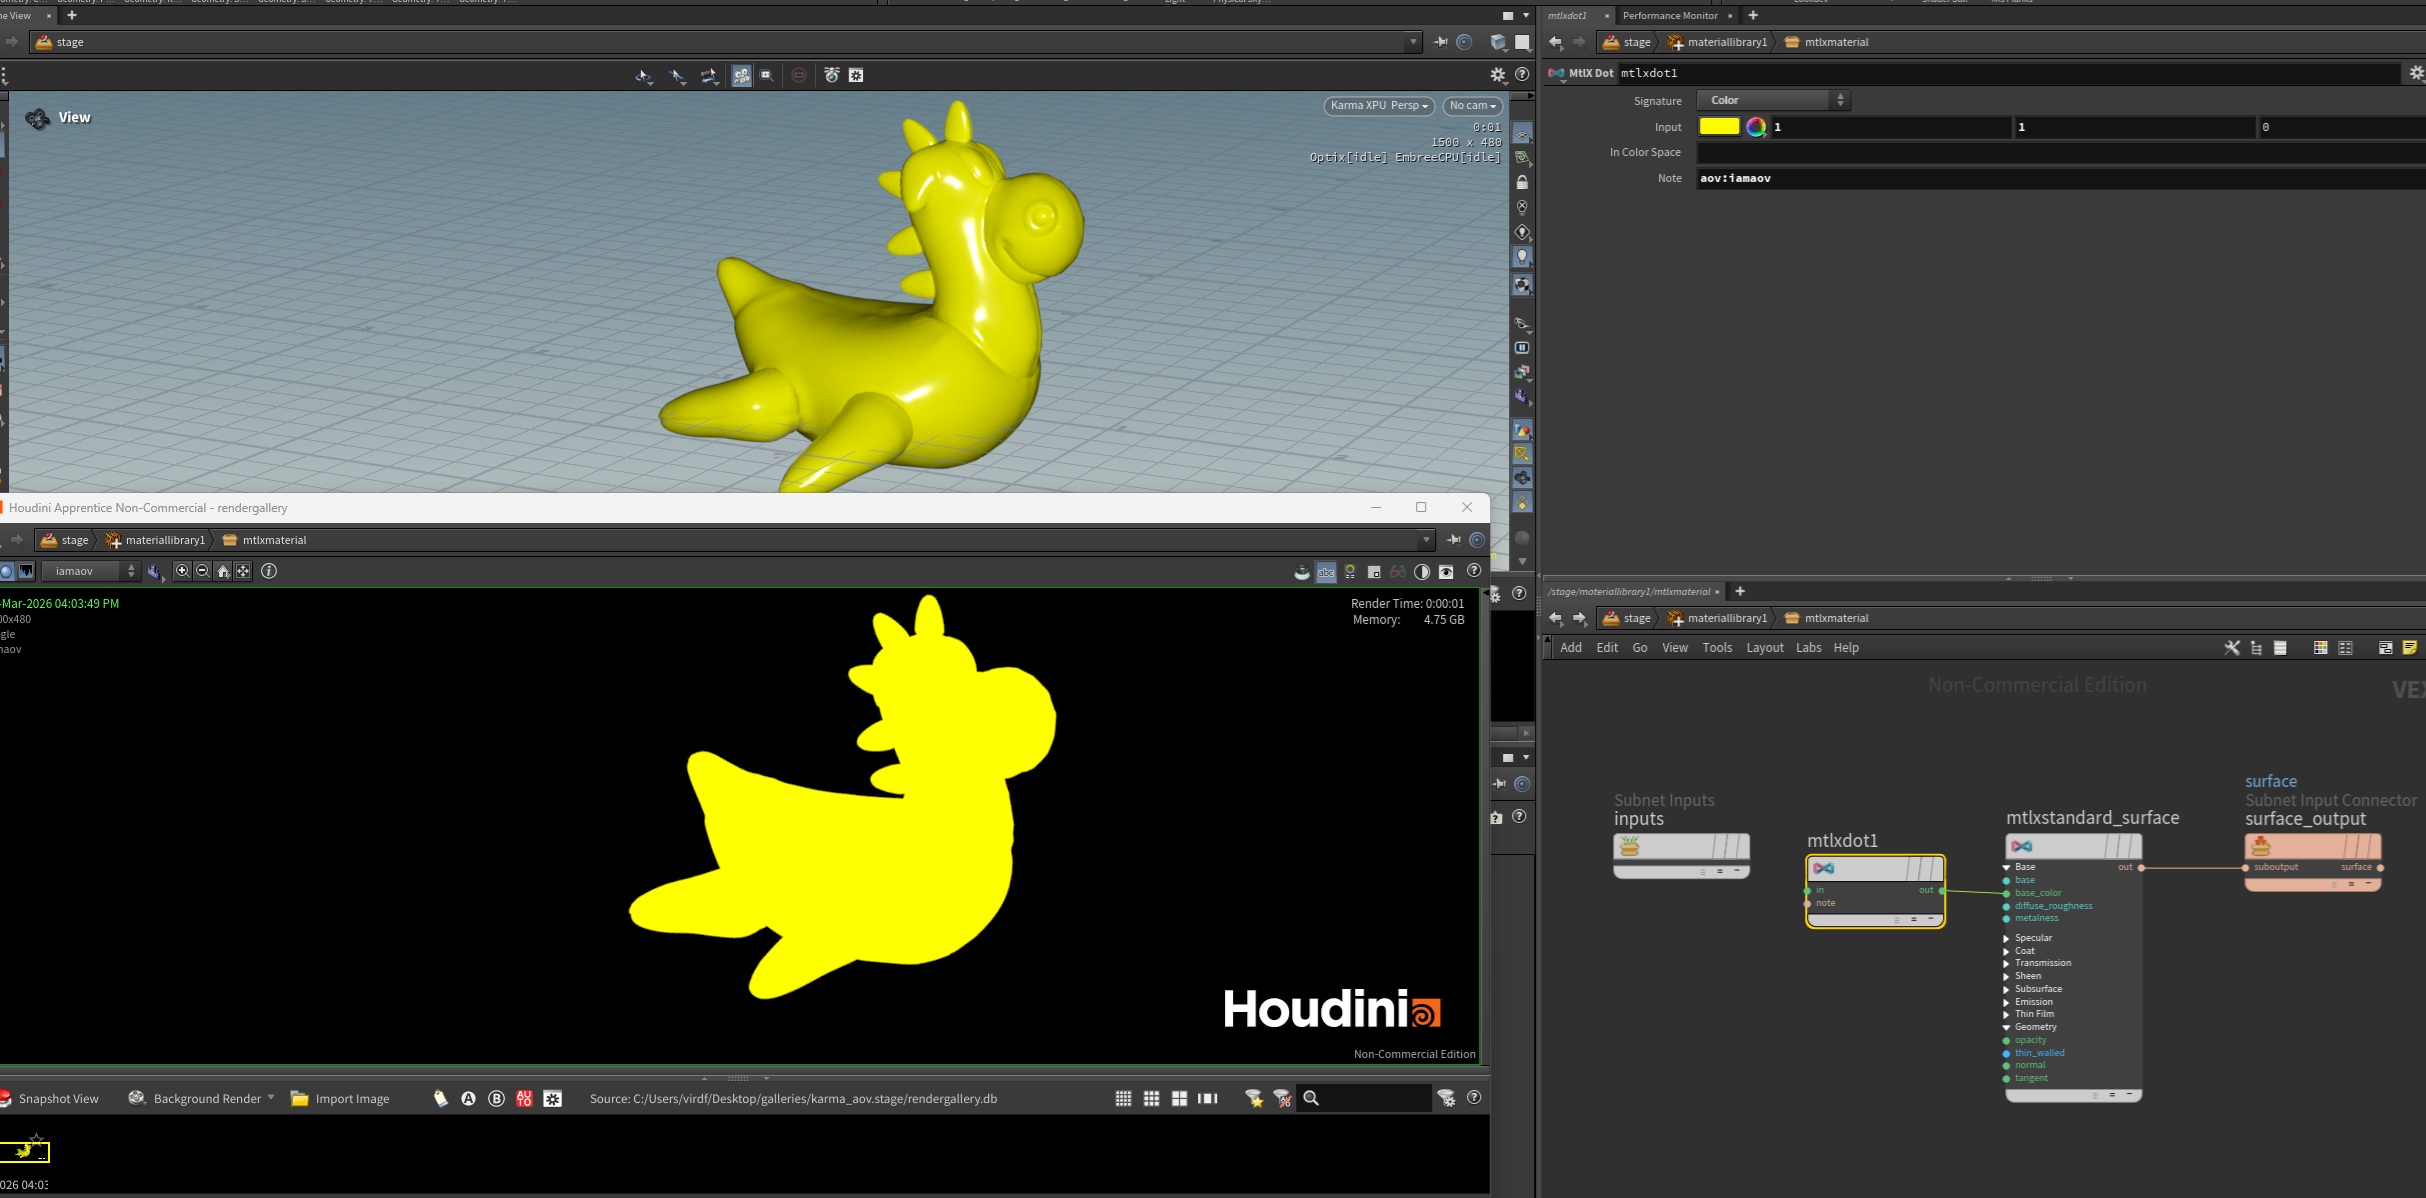
Task: Open the Karma XPU Persp menu
Action: tap(1378, 105)
